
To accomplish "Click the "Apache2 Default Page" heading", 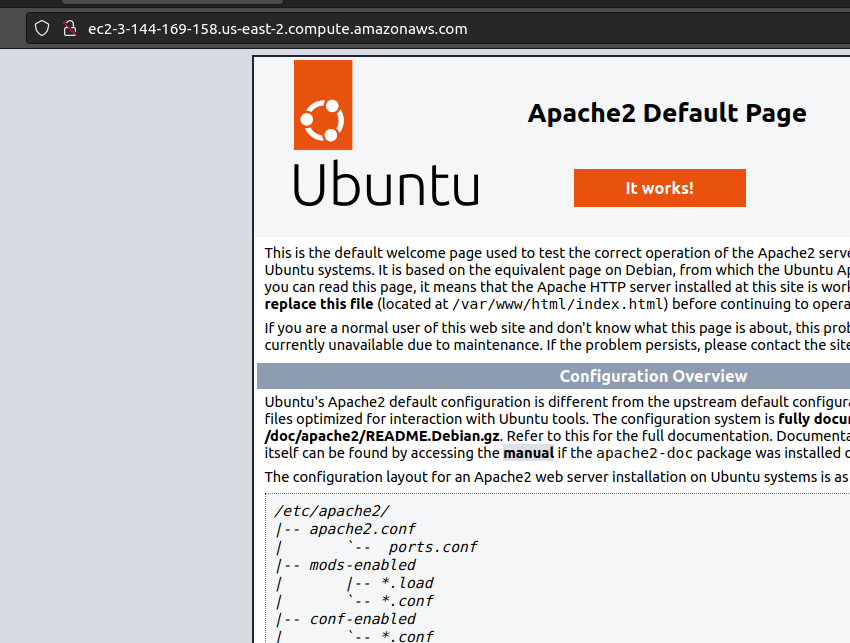I will 667,113.
